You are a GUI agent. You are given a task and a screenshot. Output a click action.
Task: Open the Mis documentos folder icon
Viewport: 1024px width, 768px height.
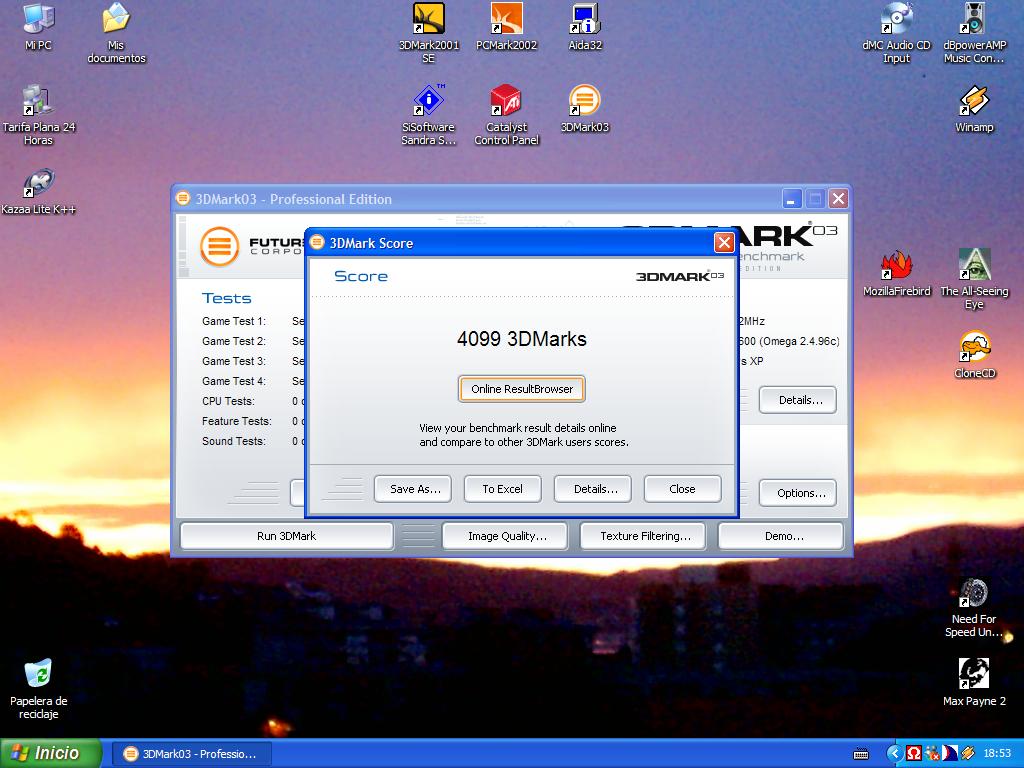116,33
